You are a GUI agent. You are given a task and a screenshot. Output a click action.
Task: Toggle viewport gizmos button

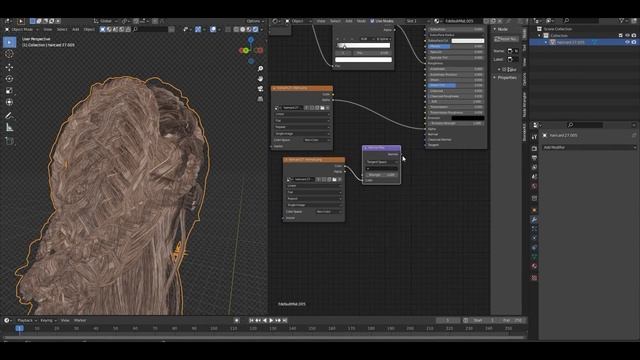(198, 29)
